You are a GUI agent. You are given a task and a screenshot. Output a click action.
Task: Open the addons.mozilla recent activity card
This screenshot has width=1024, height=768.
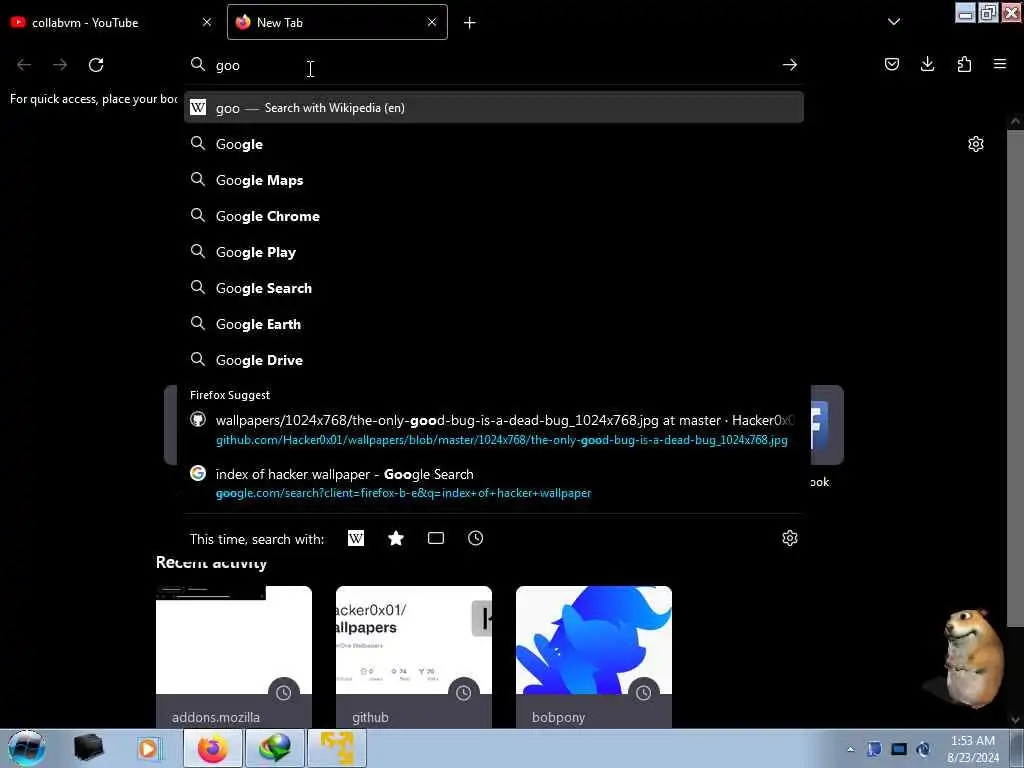click(234, 657)
